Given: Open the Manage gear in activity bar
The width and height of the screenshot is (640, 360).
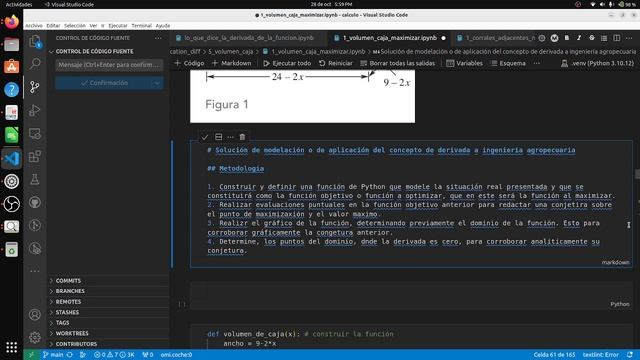Looking at the screenshot, I should tap(35, 337).
